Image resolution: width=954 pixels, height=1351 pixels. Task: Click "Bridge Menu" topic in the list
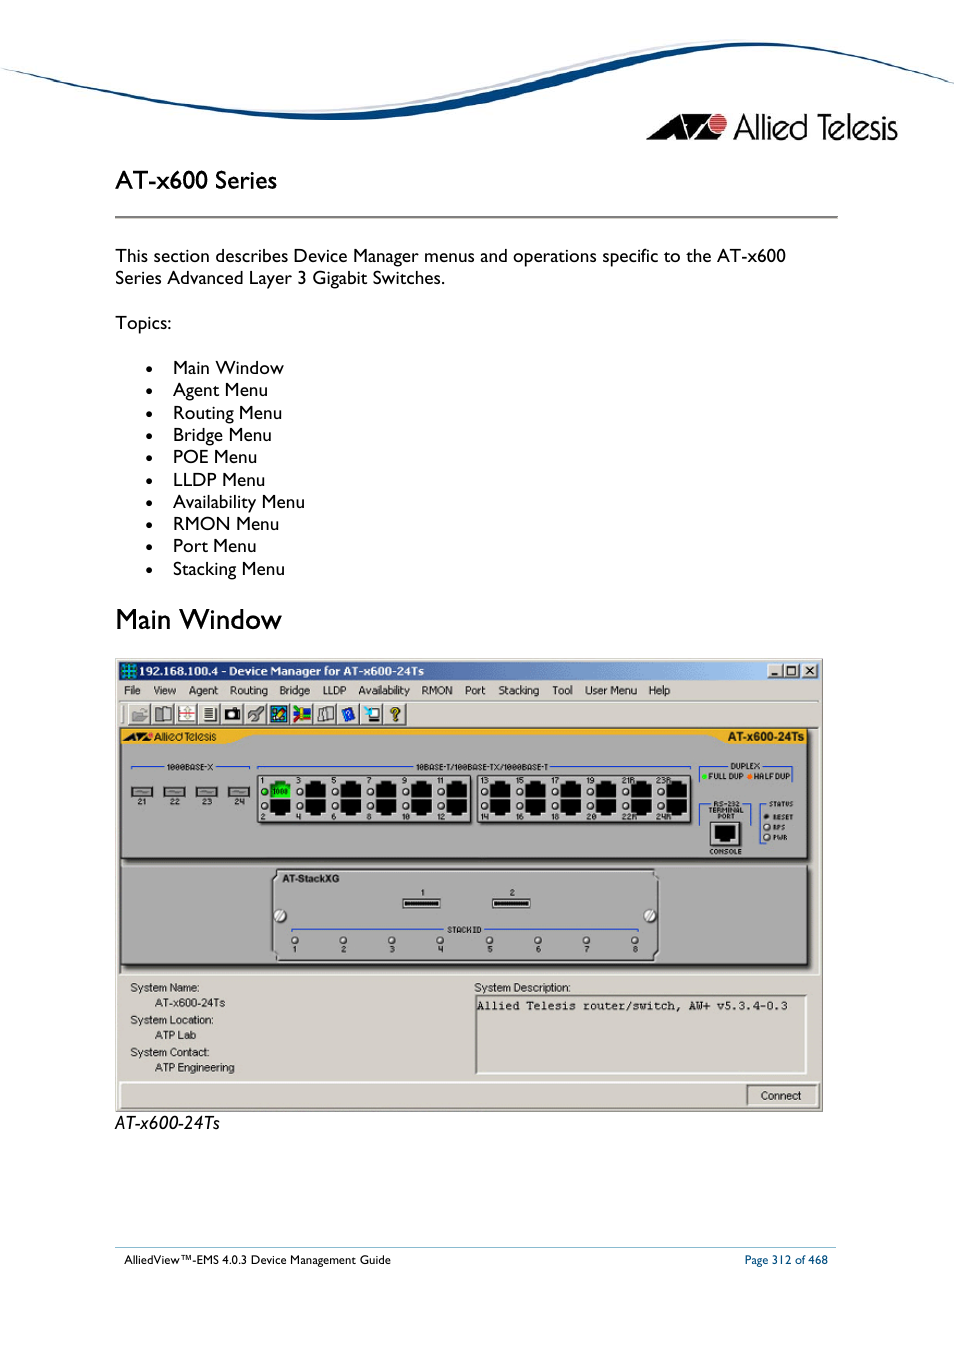pyautogui.click(x=222, y=435)
